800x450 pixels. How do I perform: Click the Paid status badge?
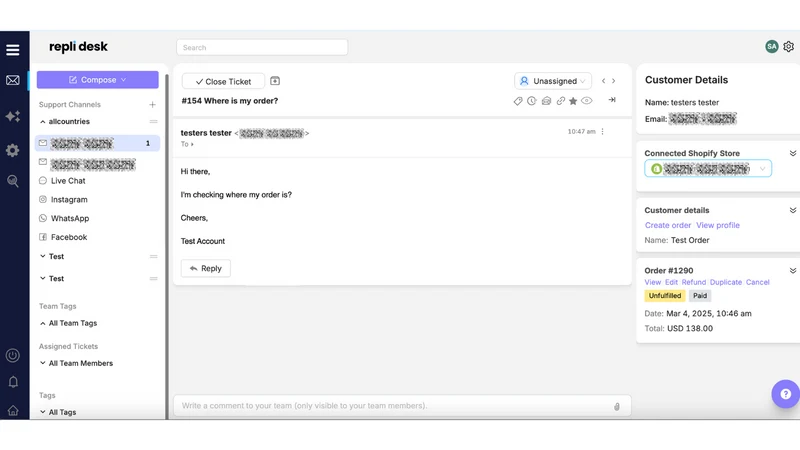click(x=700, y=296)
